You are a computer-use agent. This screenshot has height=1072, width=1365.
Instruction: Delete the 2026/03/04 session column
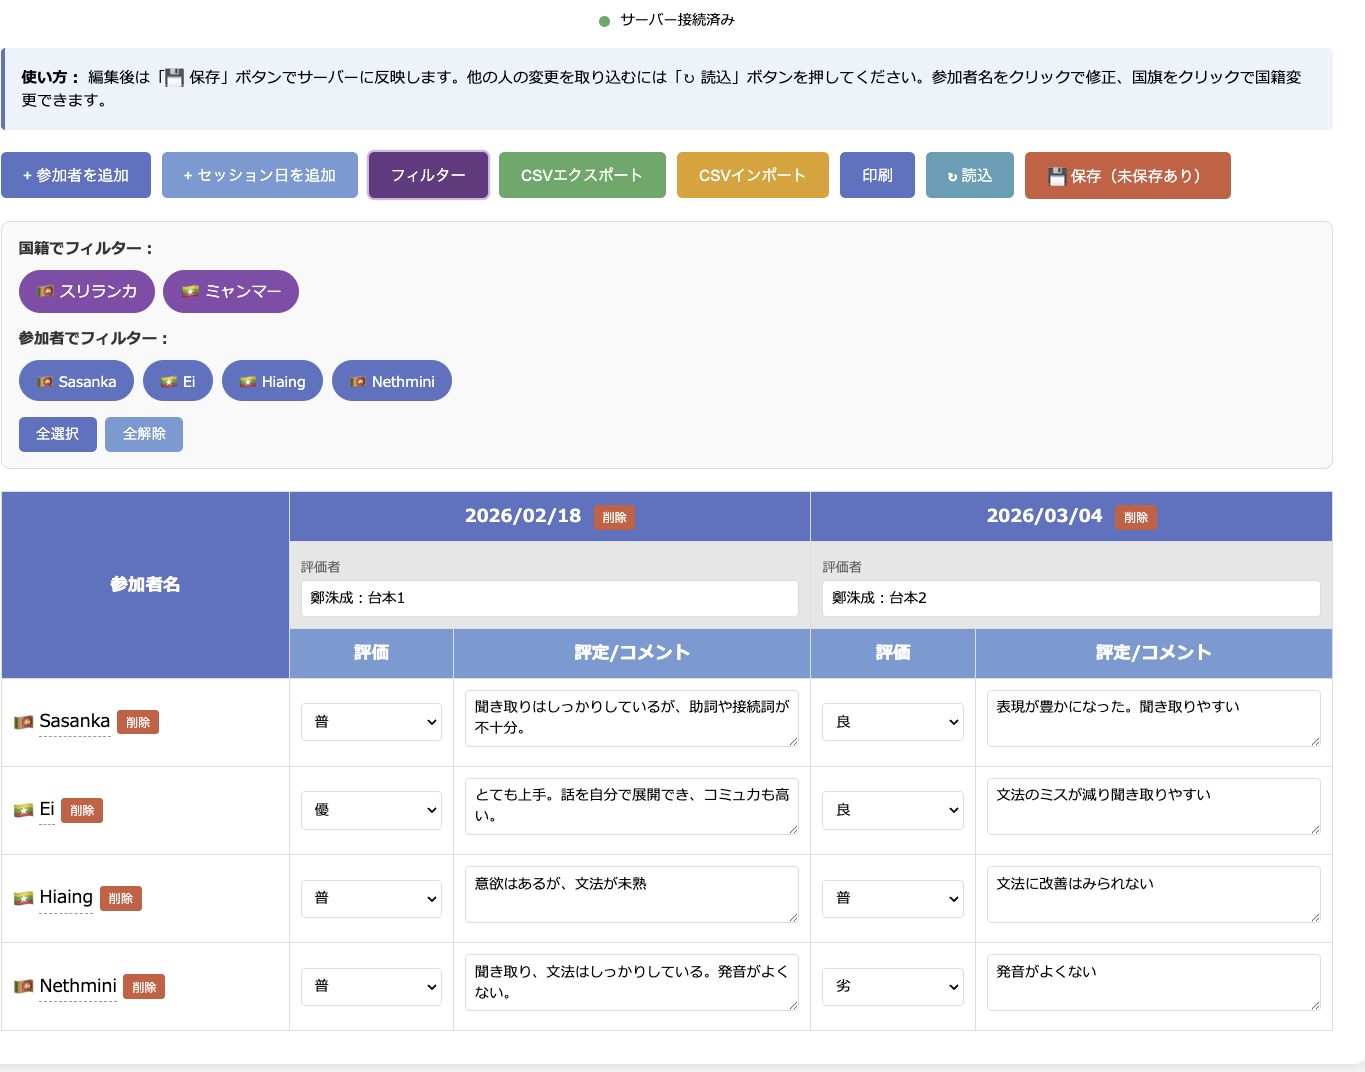(1136, 517)
